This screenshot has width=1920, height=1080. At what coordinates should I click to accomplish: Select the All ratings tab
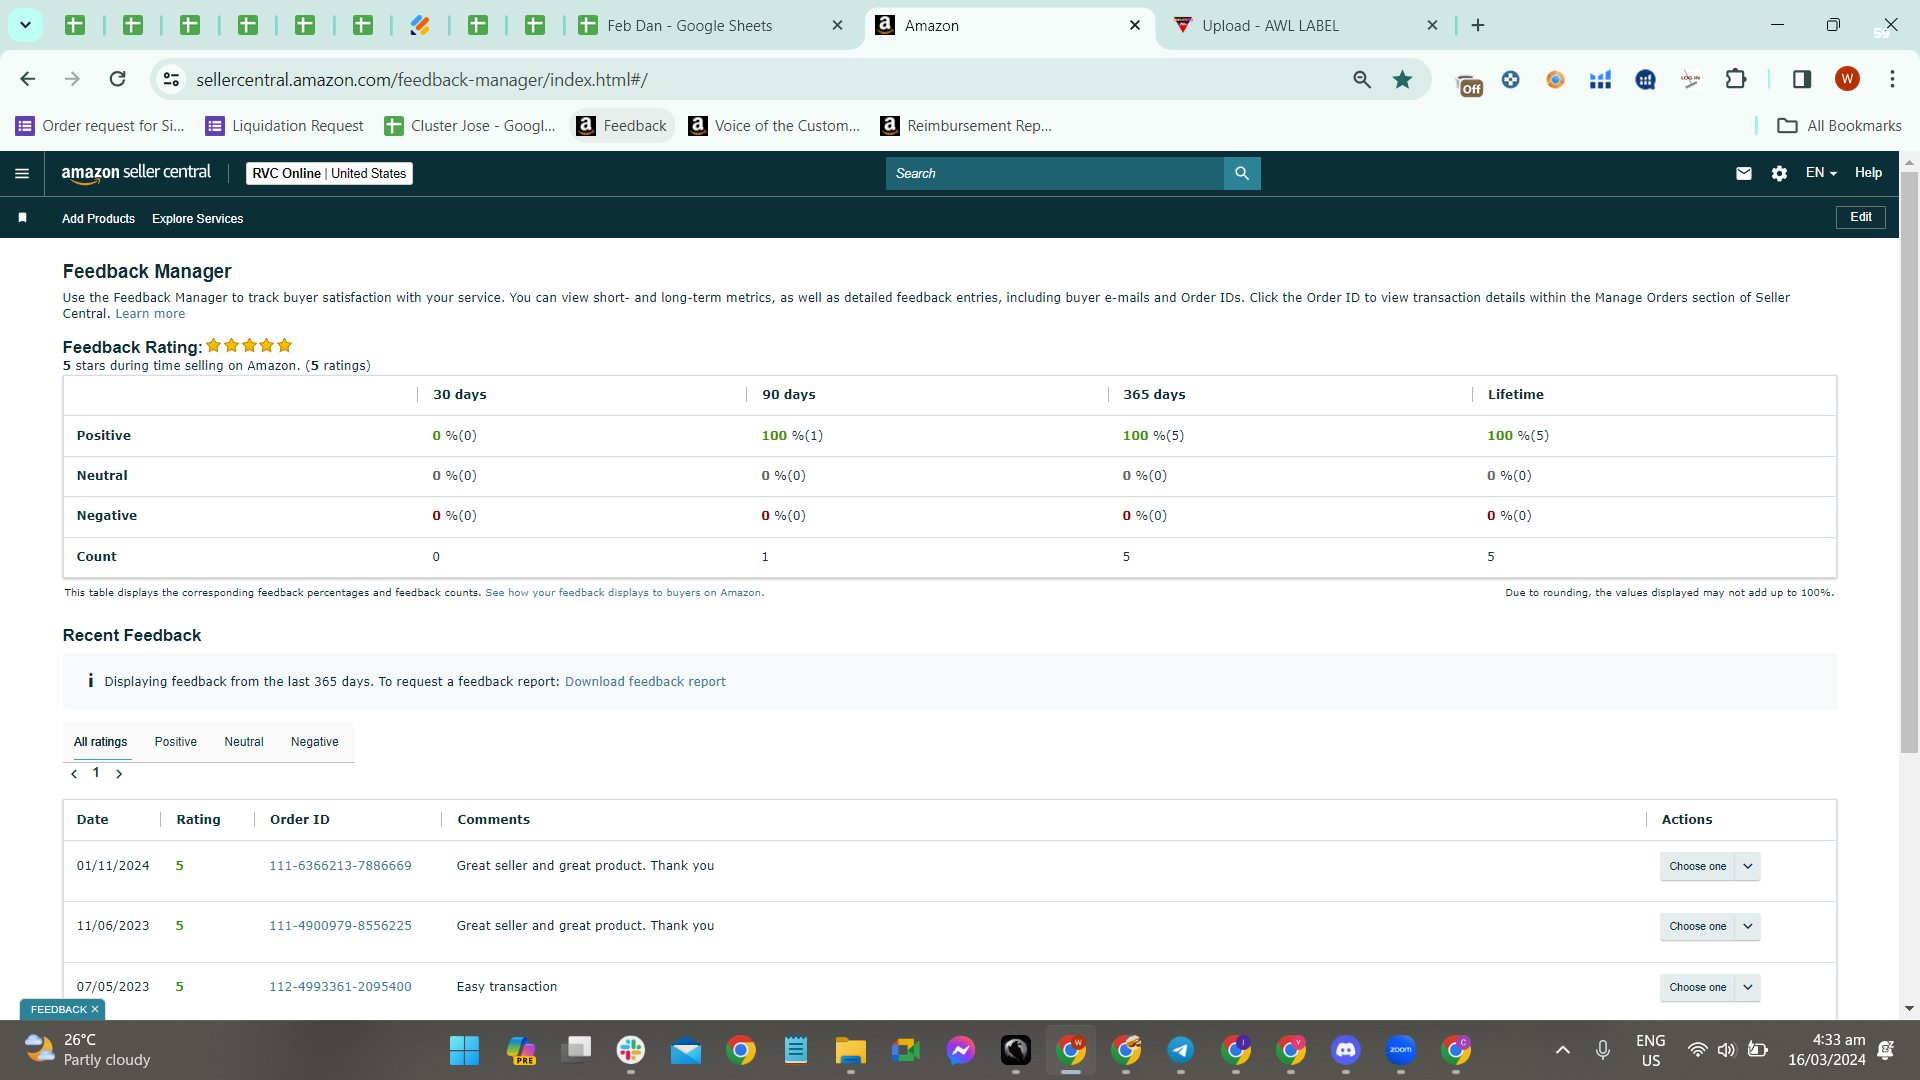click(101, 742)
